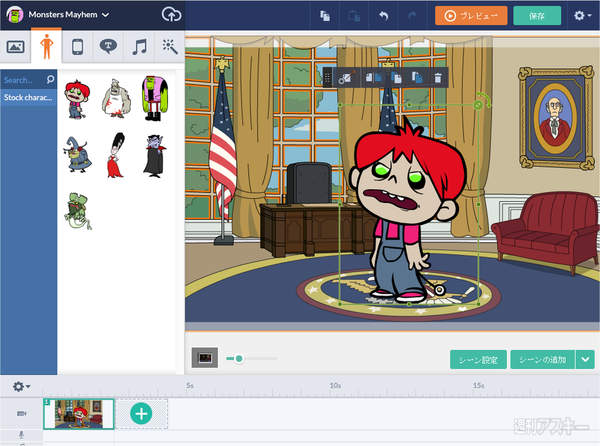Click the orange プレビュー preview button
The height and width of the screenshot is (446, 600).
point(471,16)
